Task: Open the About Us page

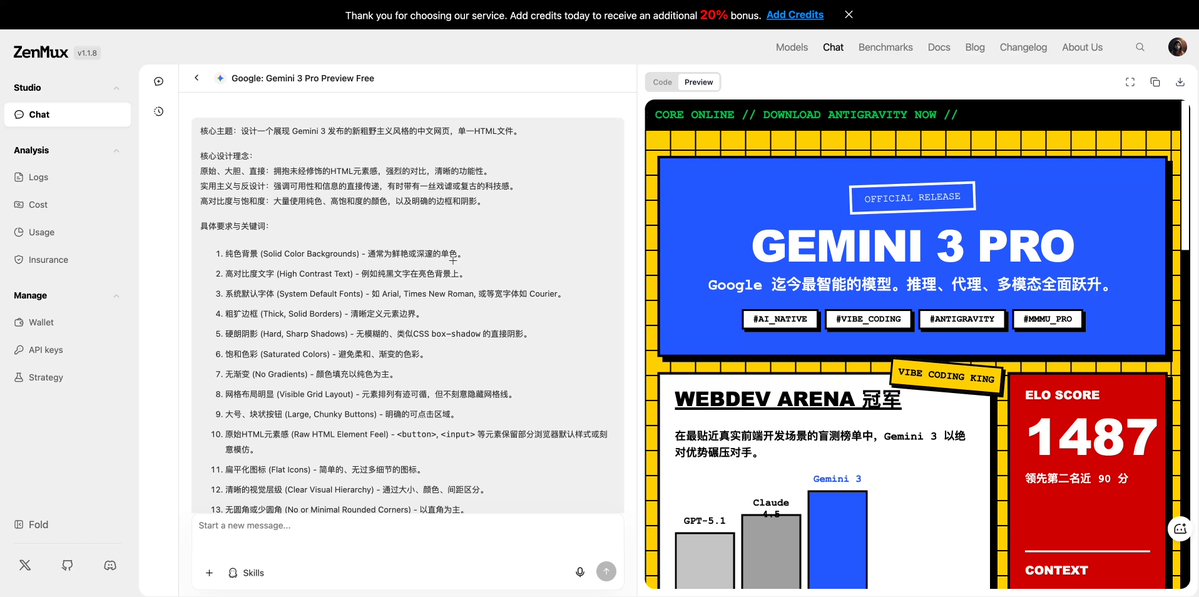Action: point(1082,47)
